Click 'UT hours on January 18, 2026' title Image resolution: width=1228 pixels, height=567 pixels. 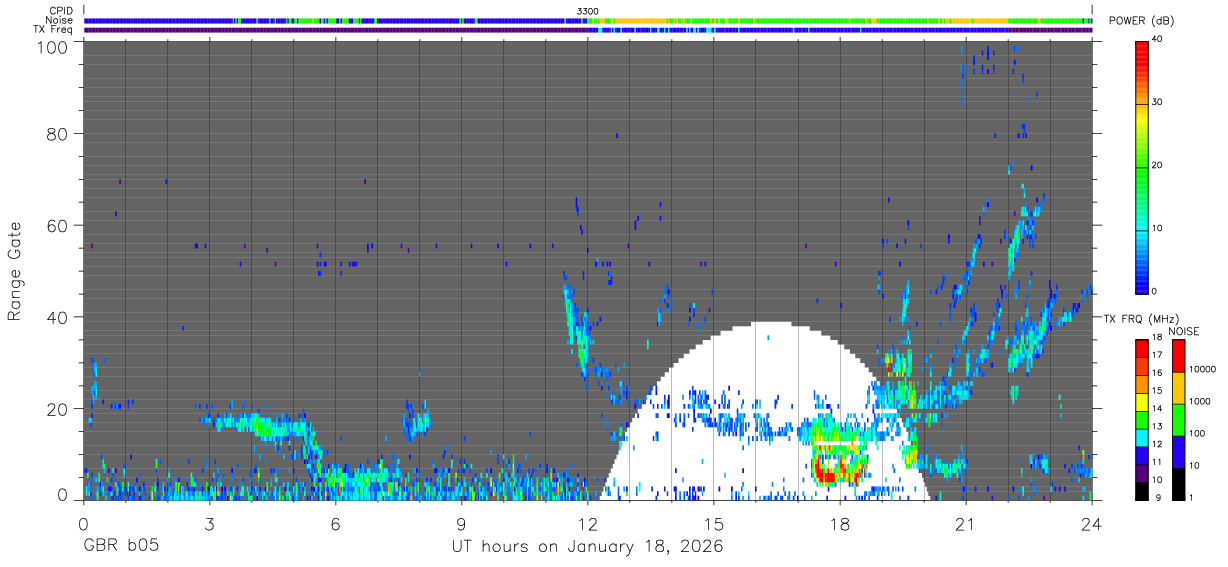(588, 547)
